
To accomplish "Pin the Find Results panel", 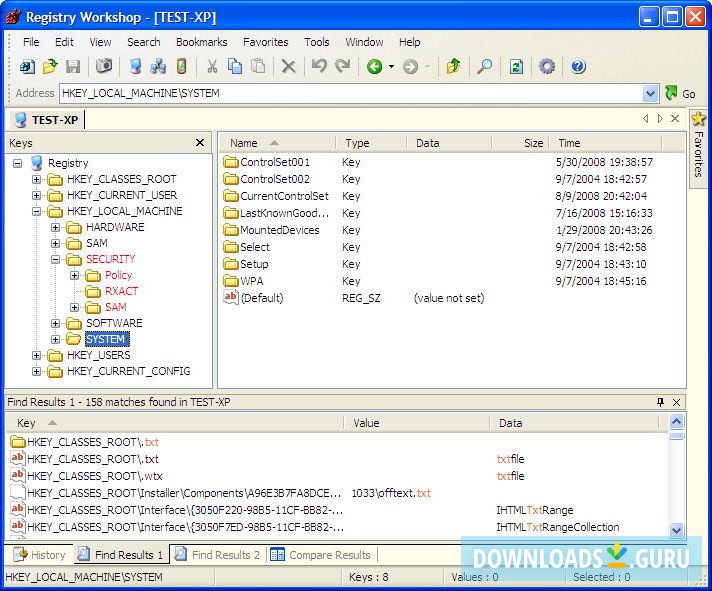I will coord(660,402).
